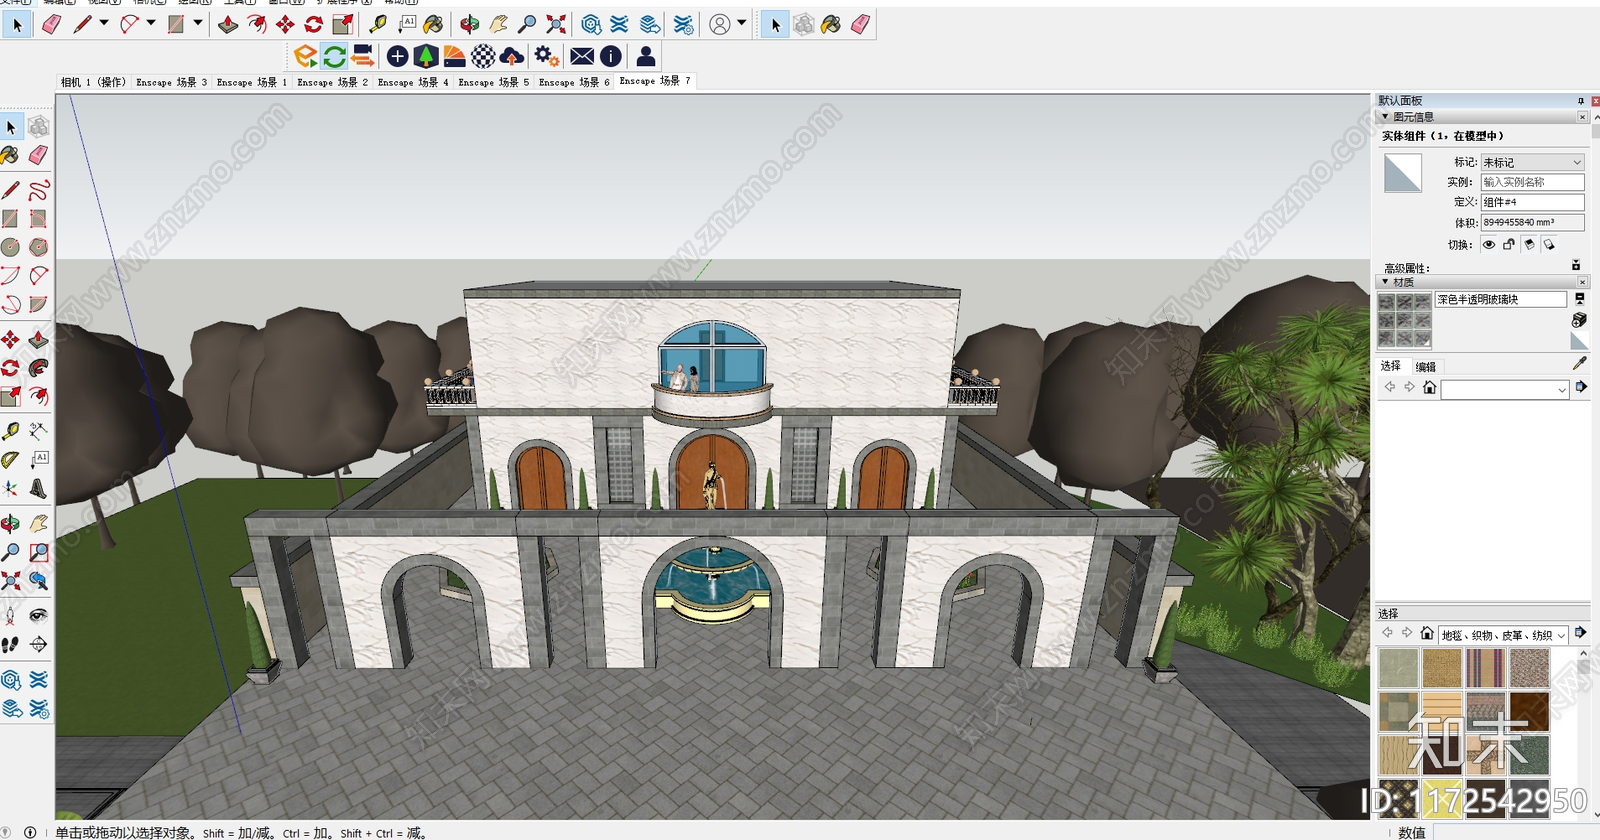Switch to 相机 1 (操作) scene tab
1600x840 pixels.
click(93, 82)
